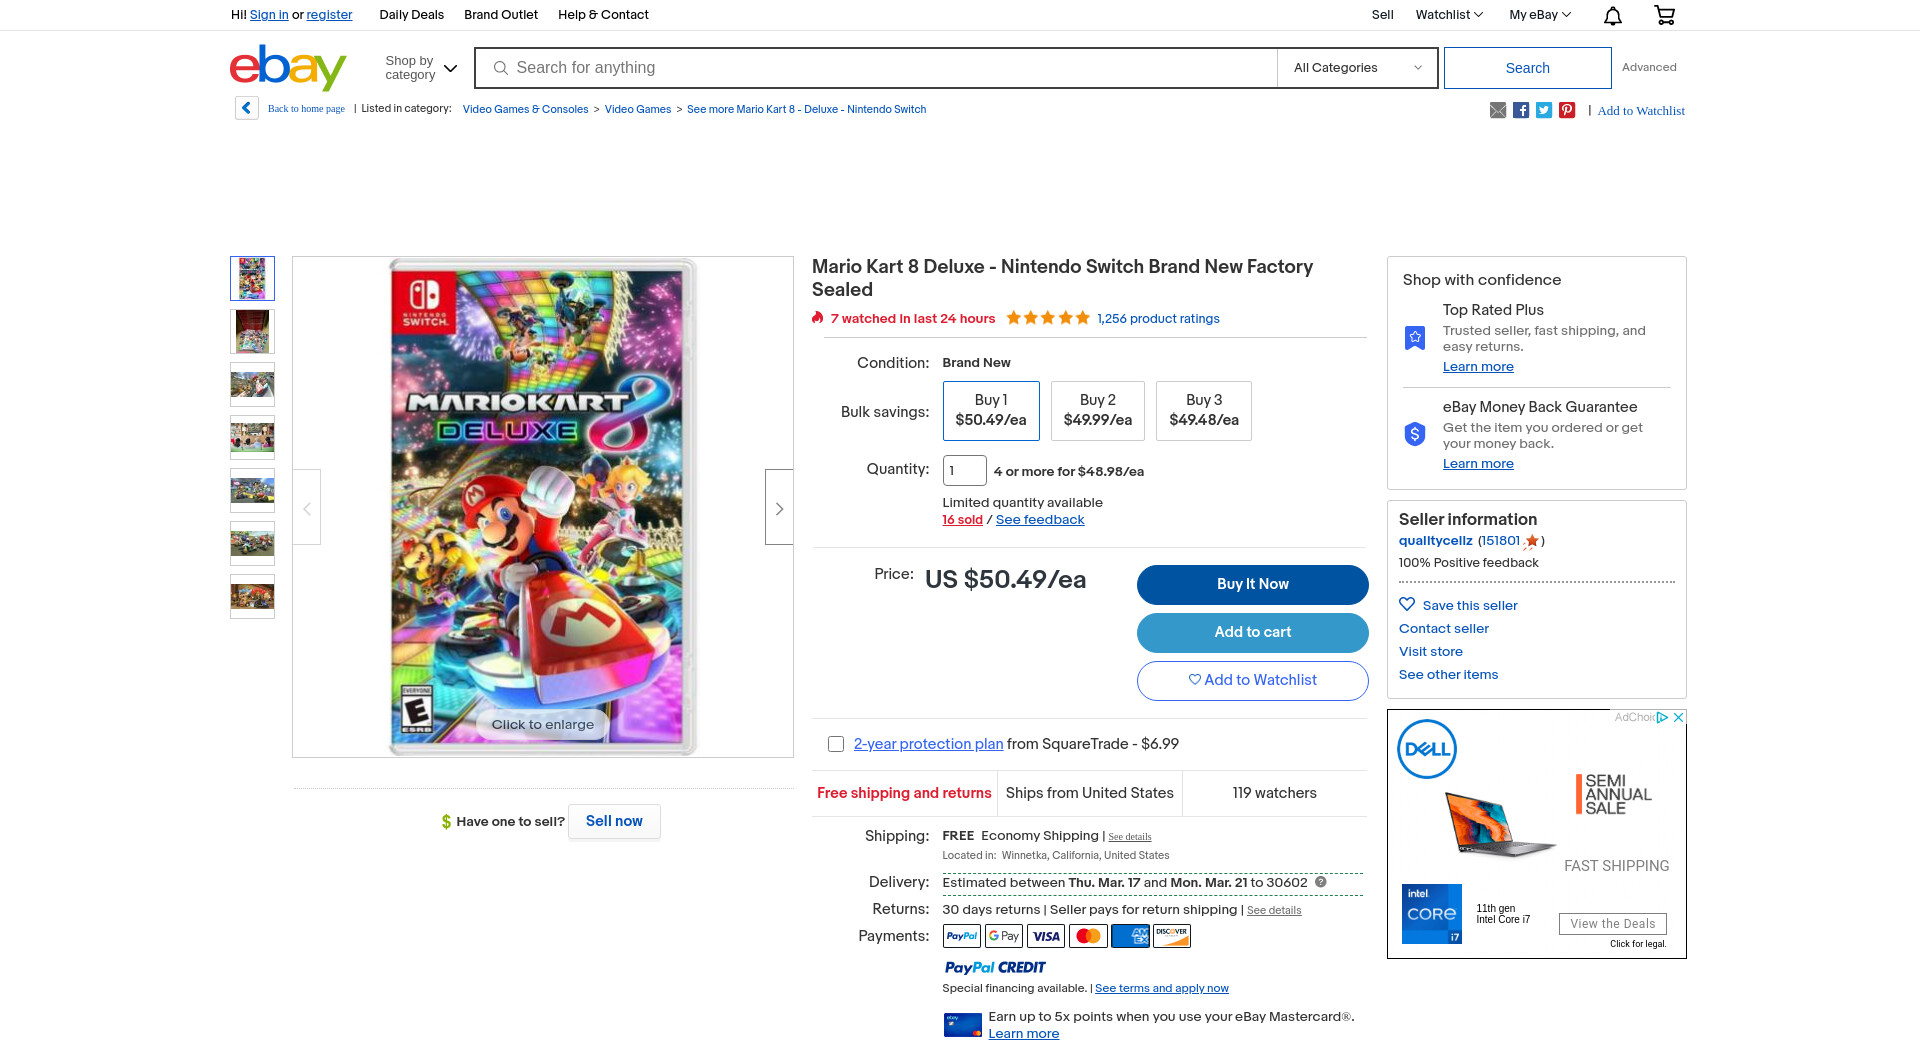Share listing via email icon
The height and width of the screenshot is (1040, 1920).
(1498, 110)
